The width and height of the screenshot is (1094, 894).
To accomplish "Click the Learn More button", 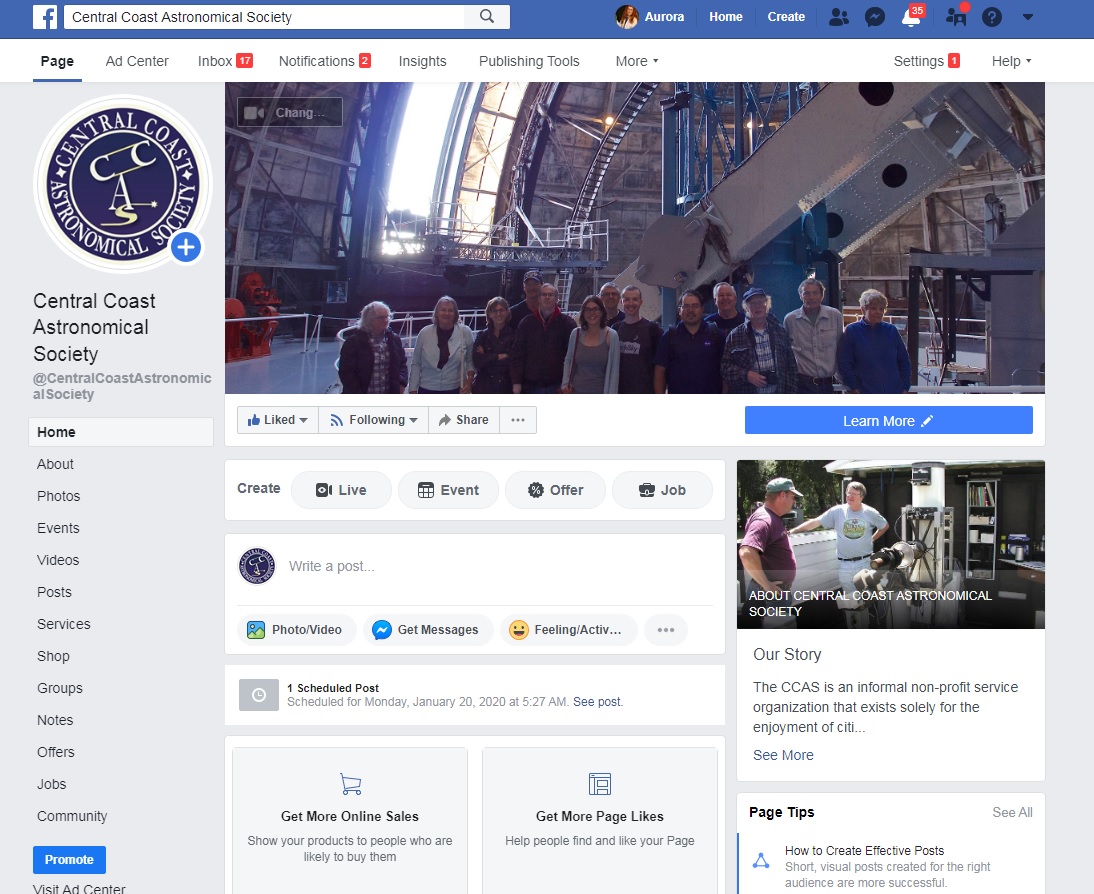I will coord(888,420).
